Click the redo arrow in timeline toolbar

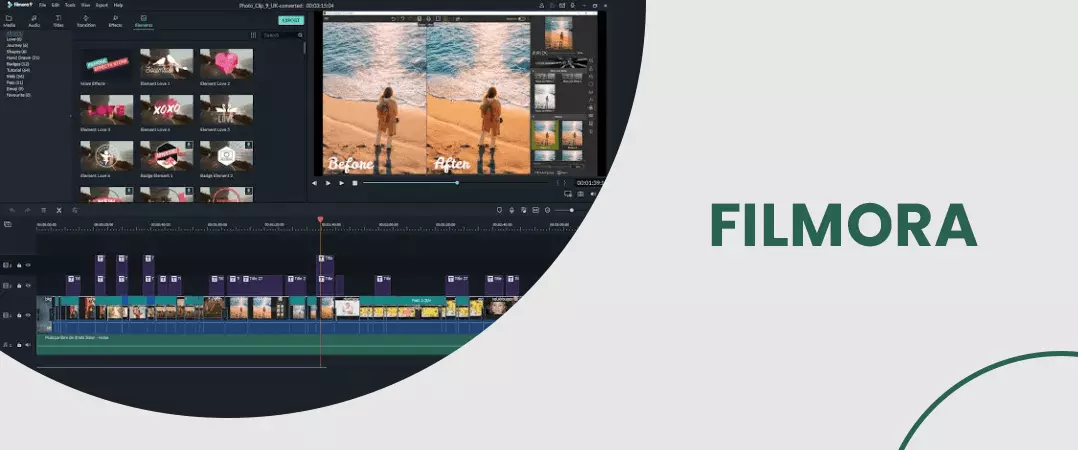tap(28, 210)
